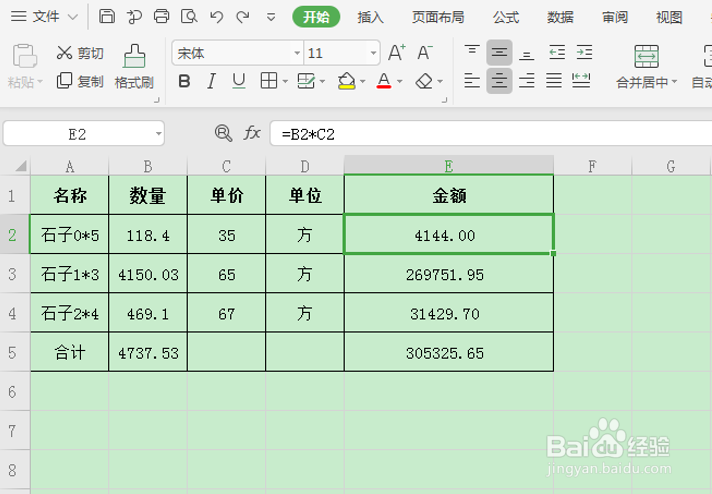
Task: Select row 5 header
Action: [x=15, y=352]
